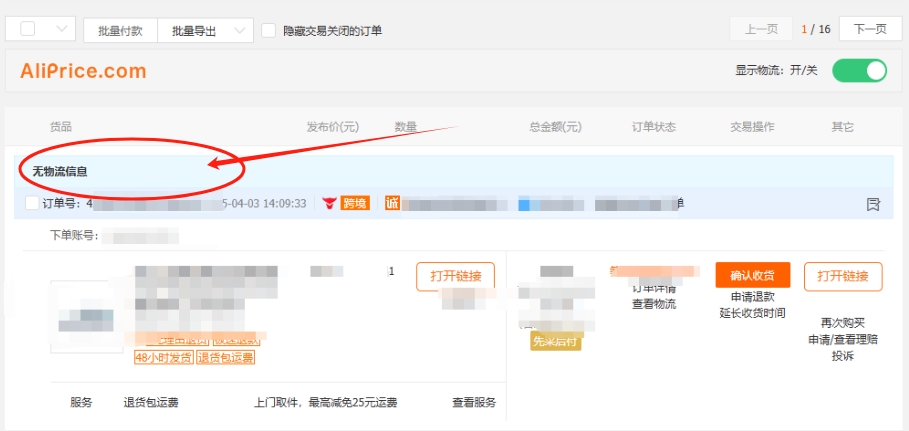The width and height of the screenshot is (909, 431).
Task: Click the 总金额(元) column header
Action: point(555,127)
